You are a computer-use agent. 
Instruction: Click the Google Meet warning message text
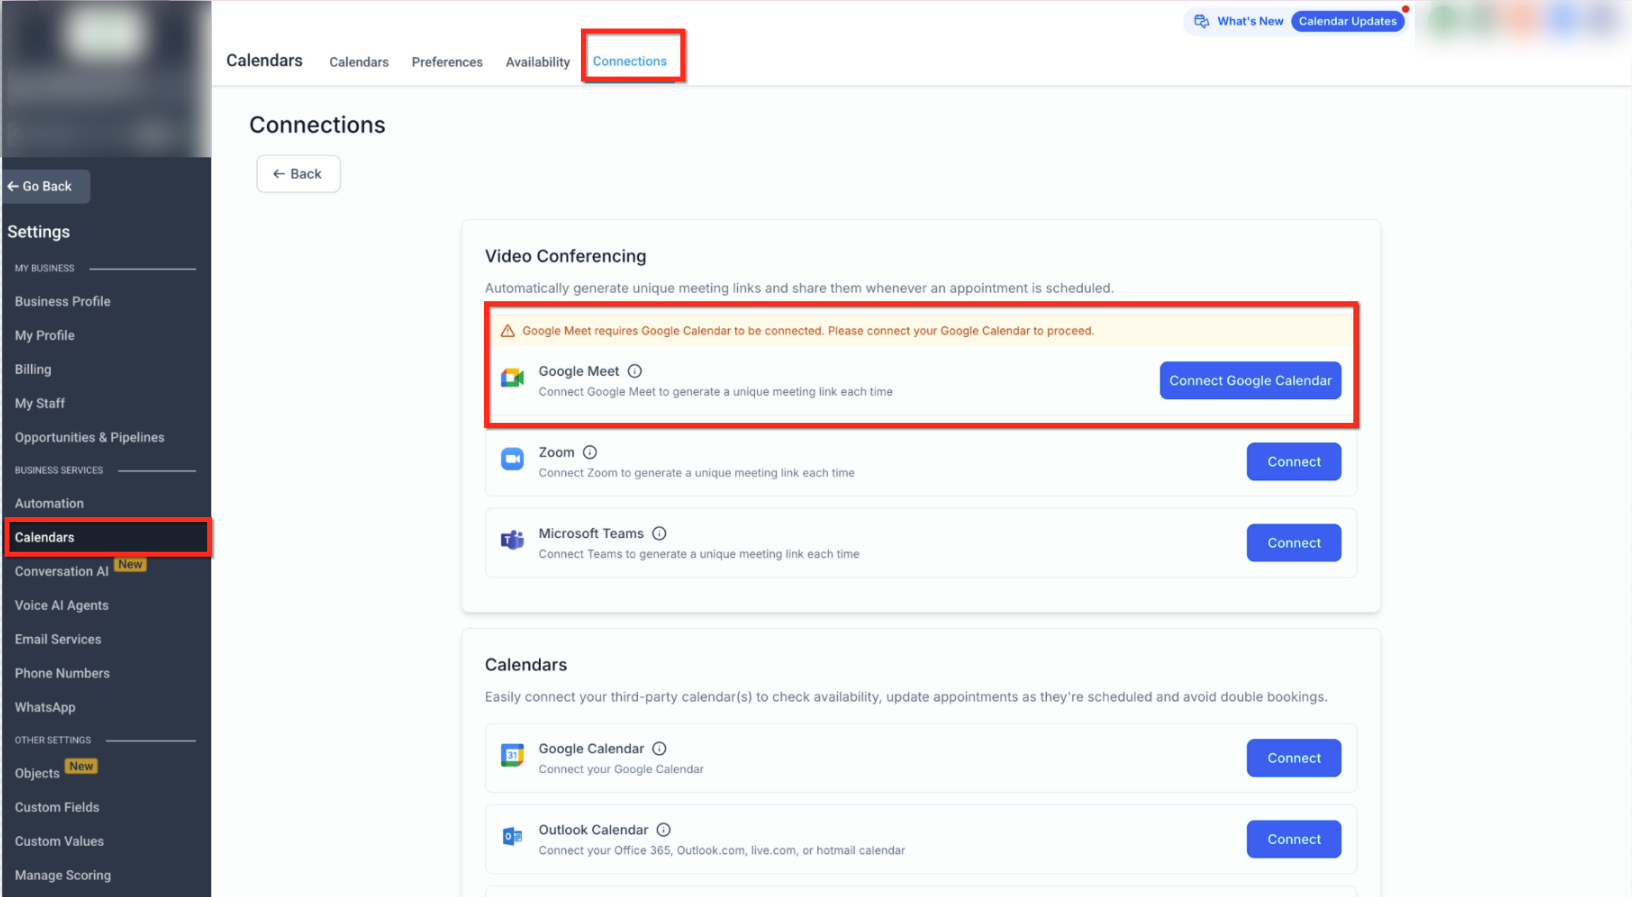coord(808,331)
